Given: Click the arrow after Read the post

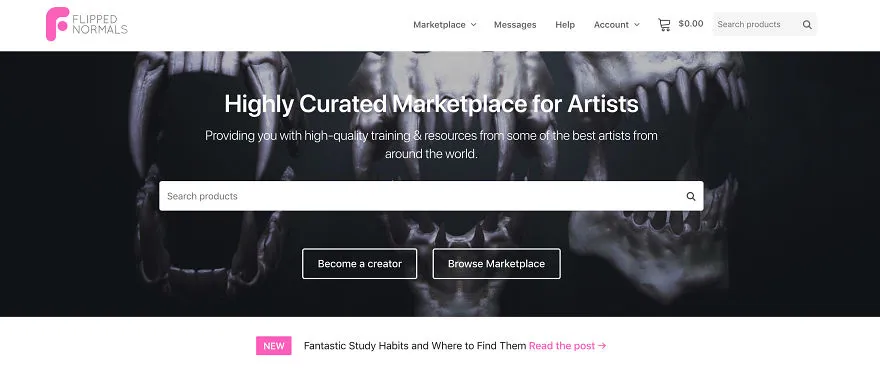Looking at the screenshot, I should pos(602,346).
